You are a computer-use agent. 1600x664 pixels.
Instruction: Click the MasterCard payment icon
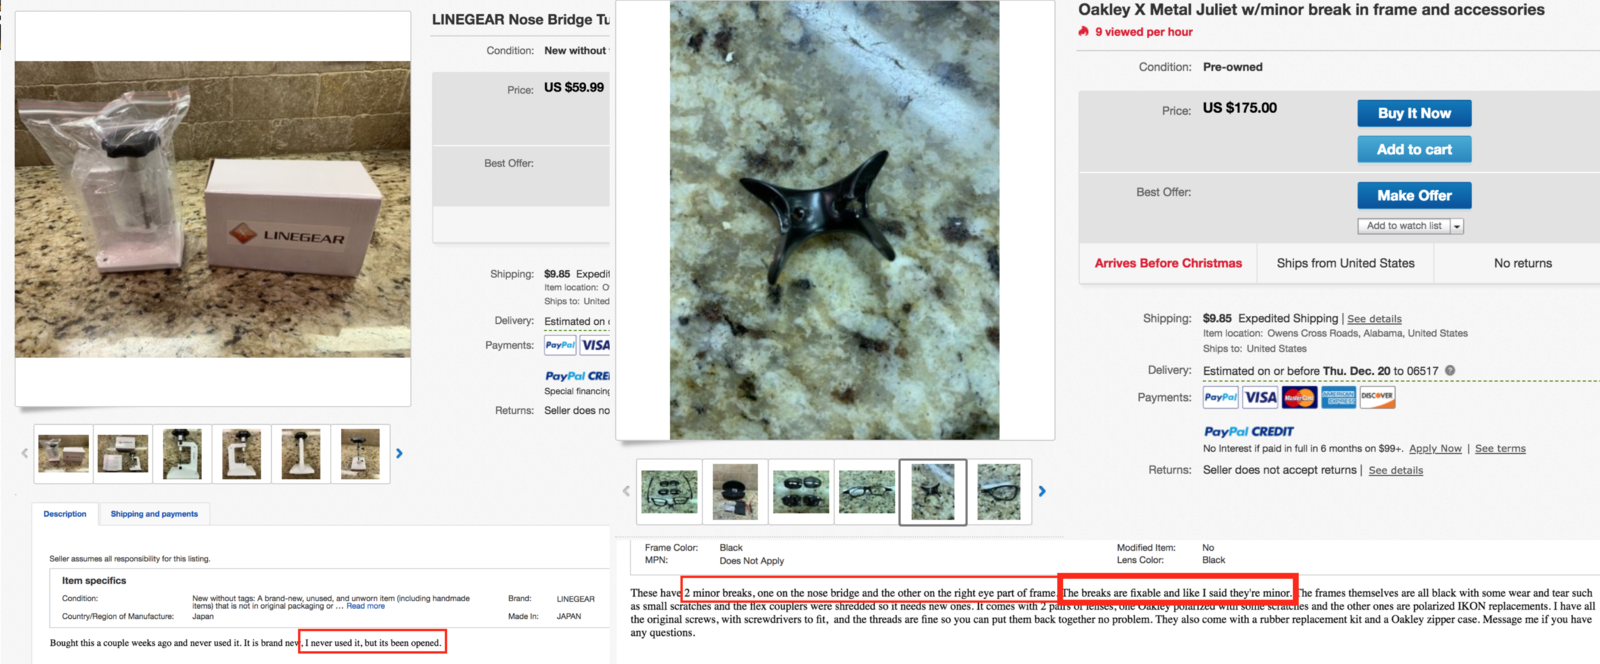point(1299,397)
